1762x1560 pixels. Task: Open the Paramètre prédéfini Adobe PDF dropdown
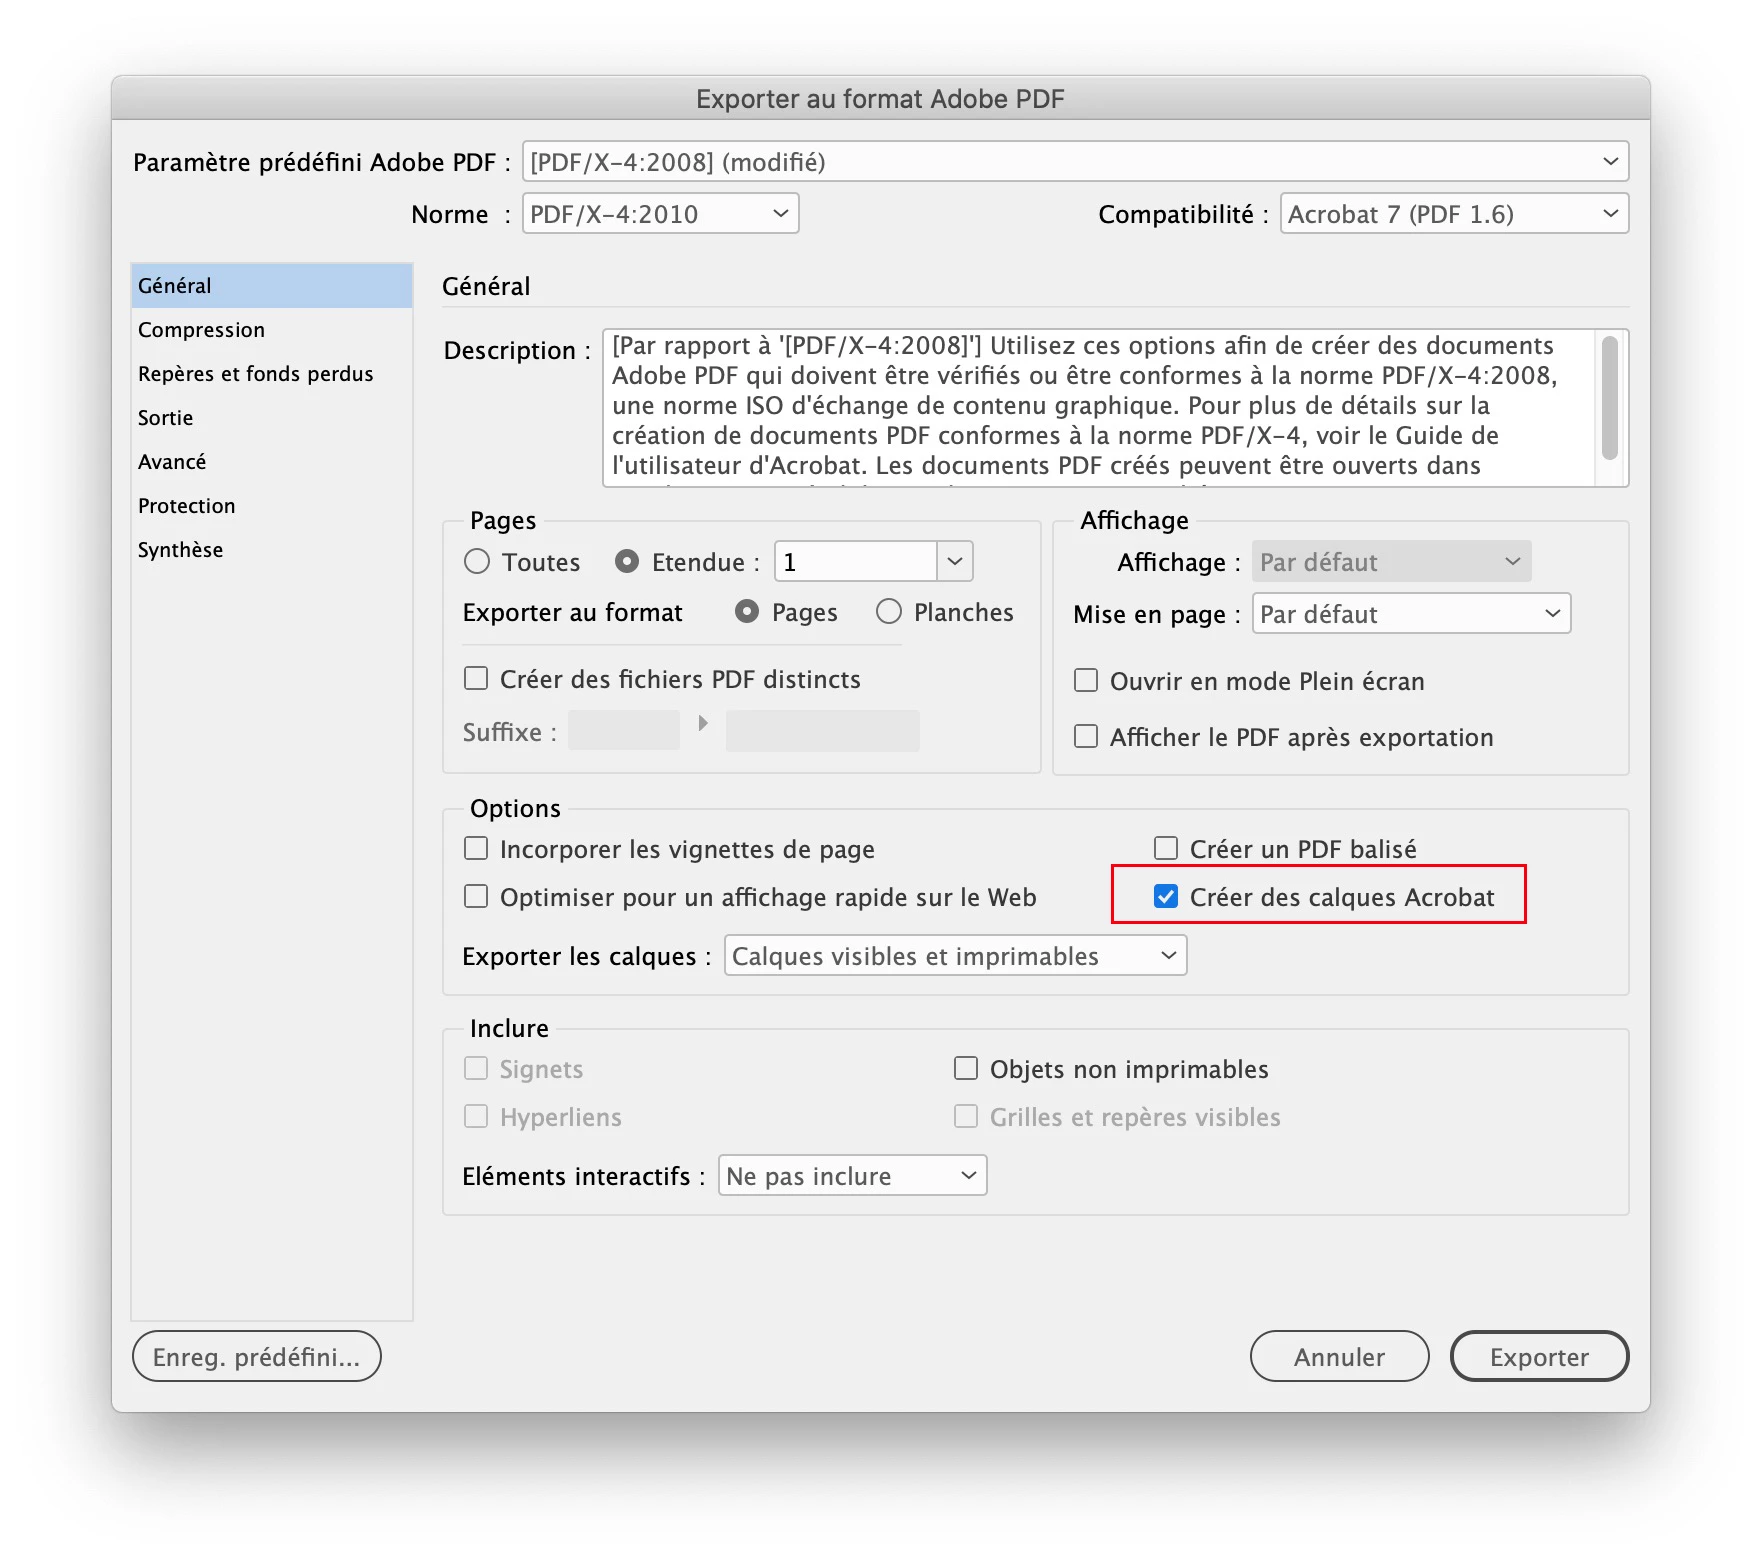(x=1075, y=161)
